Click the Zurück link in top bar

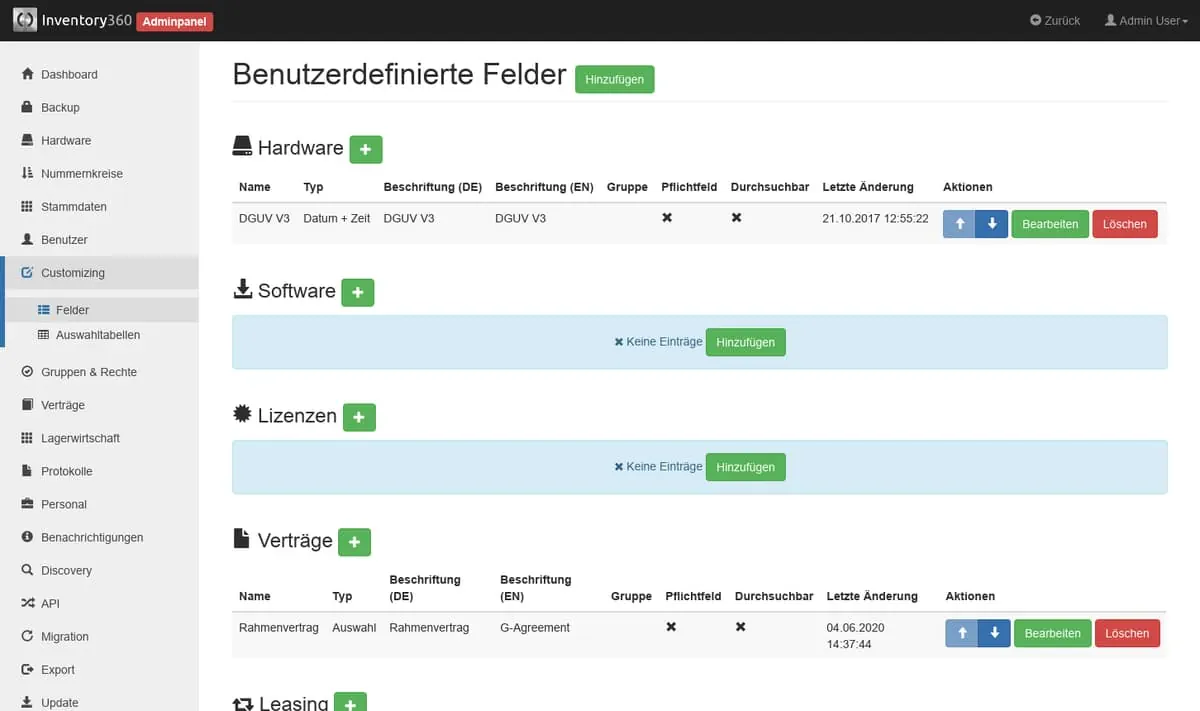[1055, 20]
